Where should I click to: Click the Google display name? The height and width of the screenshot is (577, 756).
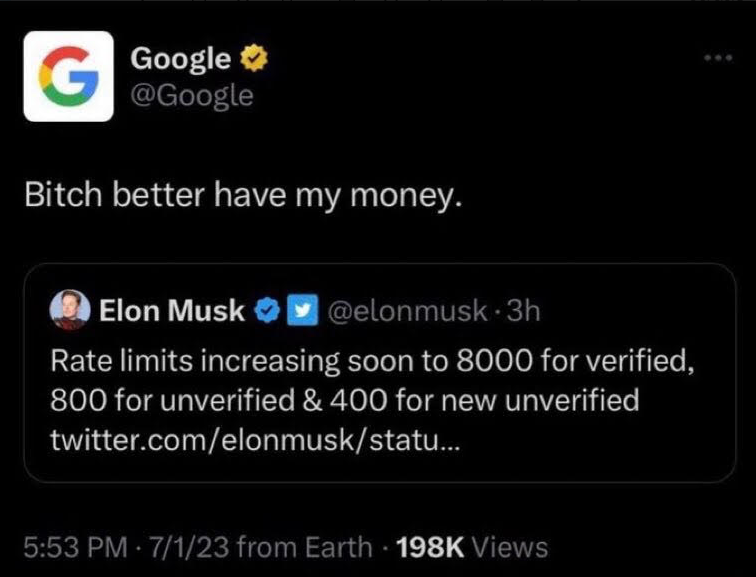pos(180,59)
